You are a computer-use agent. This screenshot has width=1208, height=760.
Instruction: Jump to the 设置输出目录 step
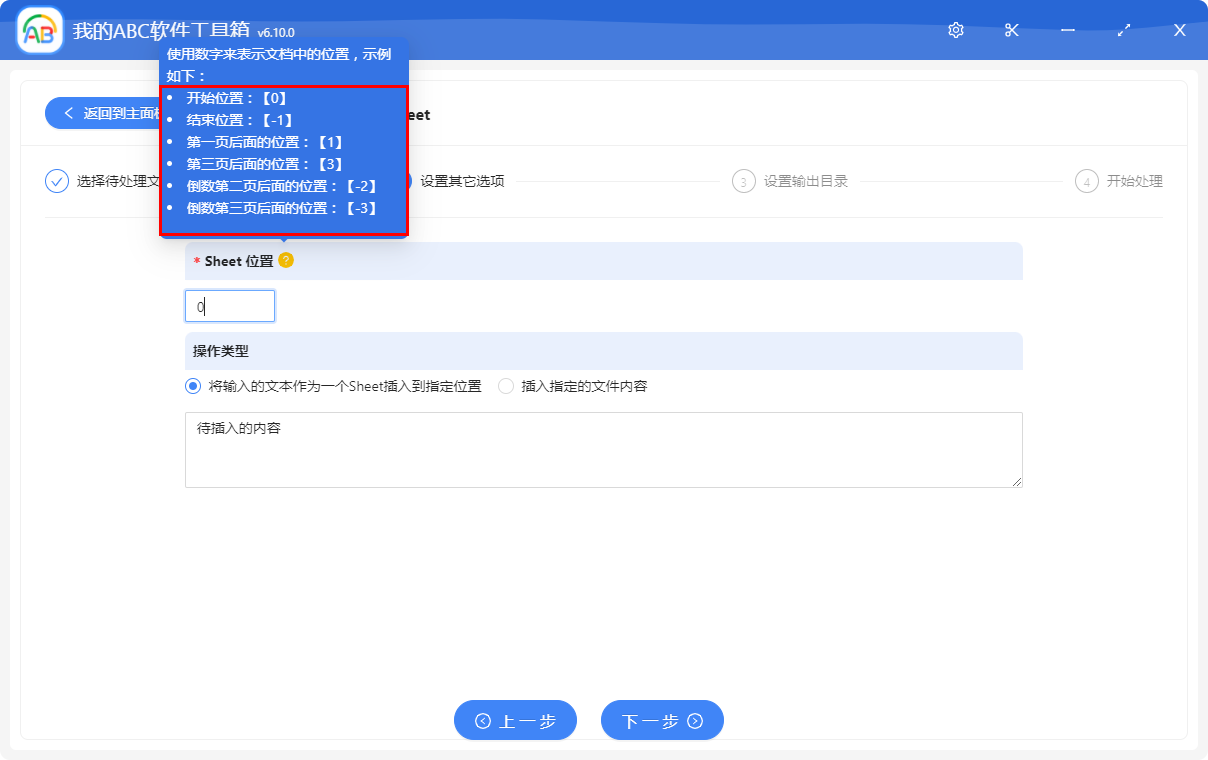pos(805,181)
